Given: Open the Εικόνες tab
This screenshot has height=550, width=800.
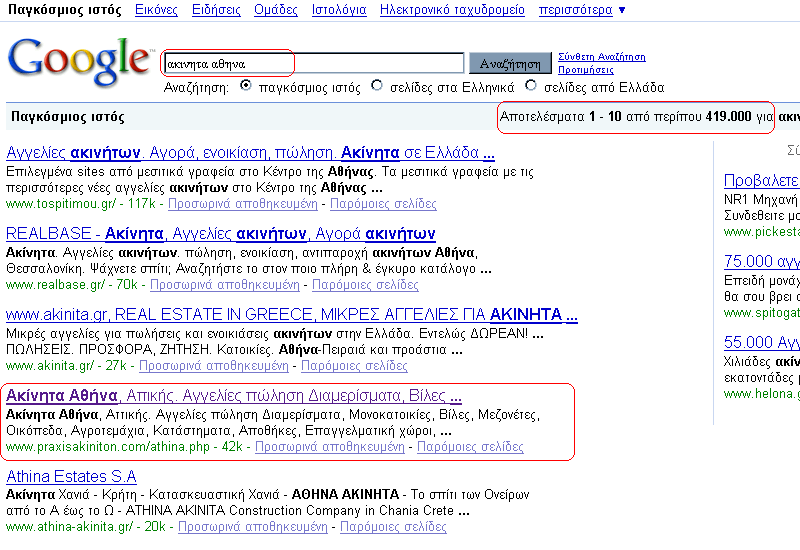Looking at the screenshot, I should coord(156,10).
